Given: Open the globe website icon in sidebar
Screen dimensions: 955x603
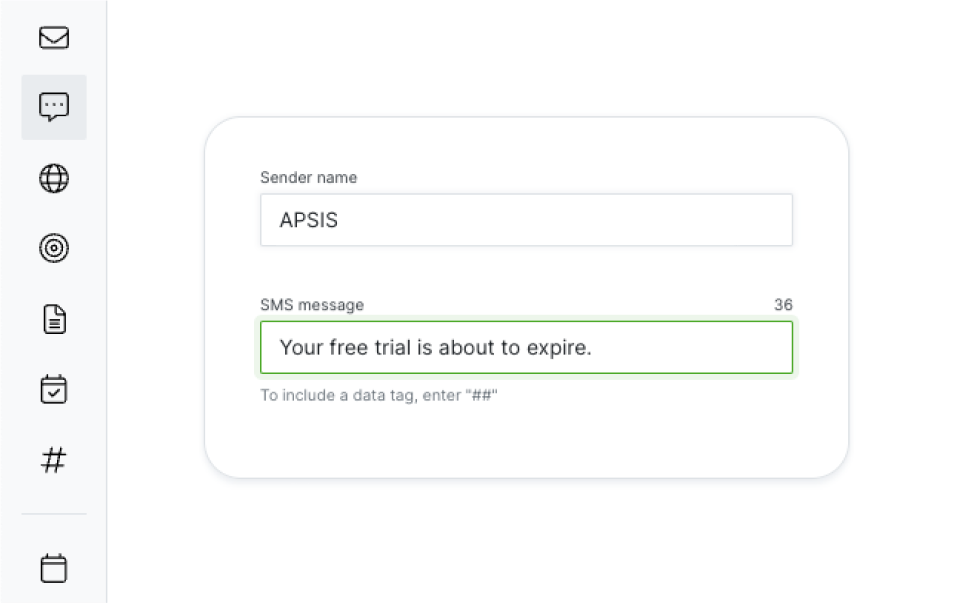Looking at the screenshot, I should pos(54,178).
